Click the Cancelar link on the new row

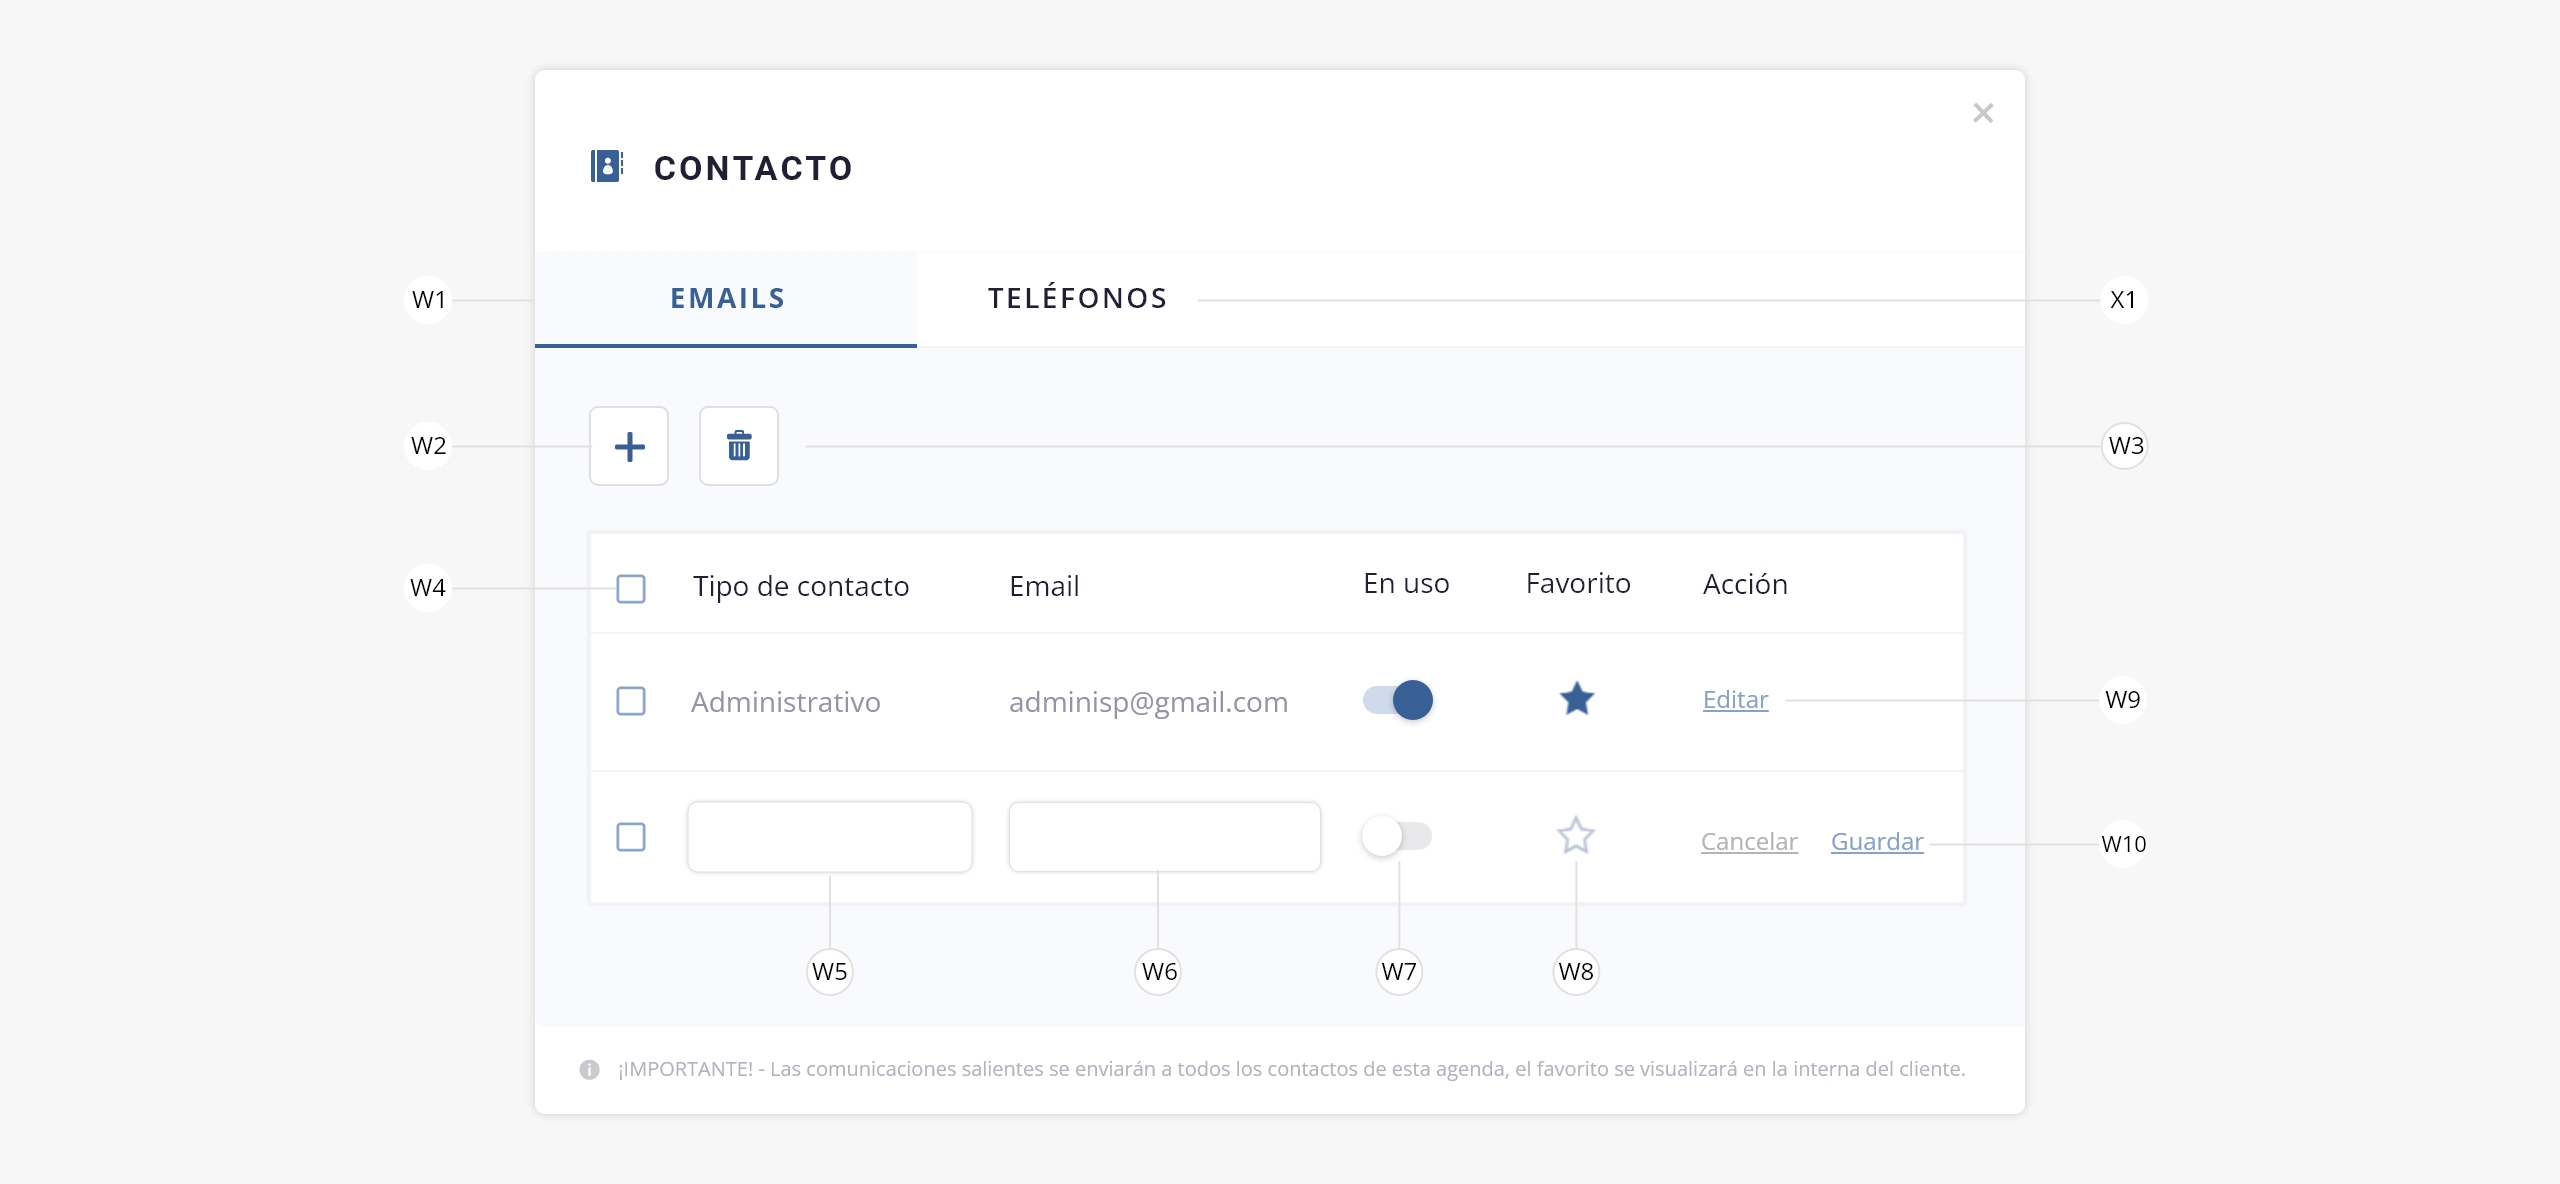1749,842
